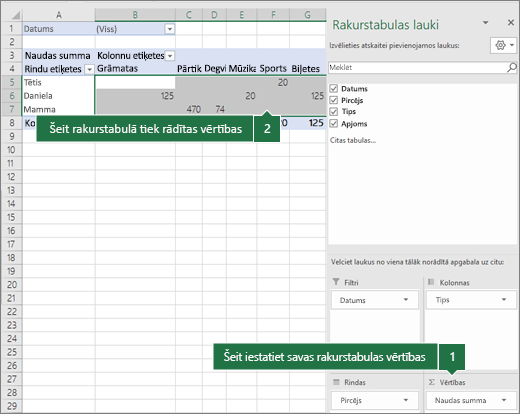Uncheck the Pircējs field checkbox
The height and width of the screenshot is (414, 520).
pos(334,100)
